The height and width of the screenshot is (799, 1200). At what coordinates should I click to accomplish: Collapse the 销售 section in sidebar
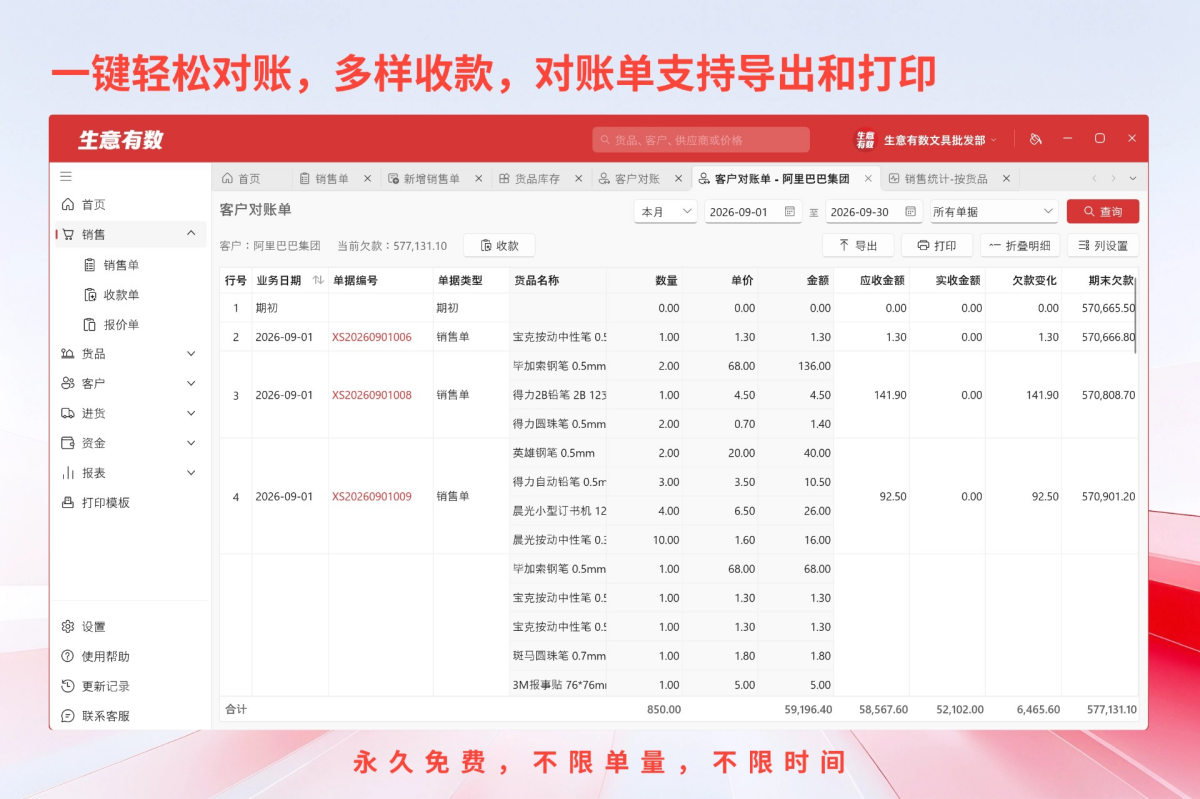191,234
